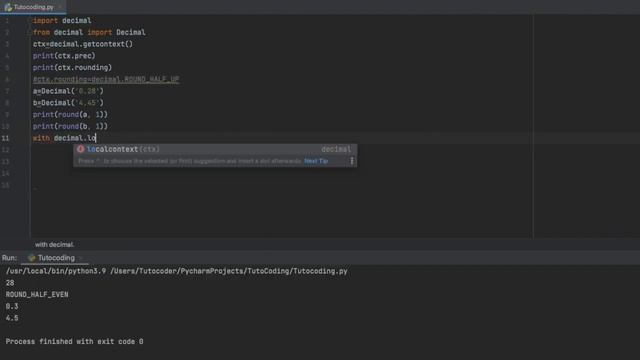Click the 'print(round(b, 1))' line
Viewport: 640px width, 360px height.
point(70,127)
